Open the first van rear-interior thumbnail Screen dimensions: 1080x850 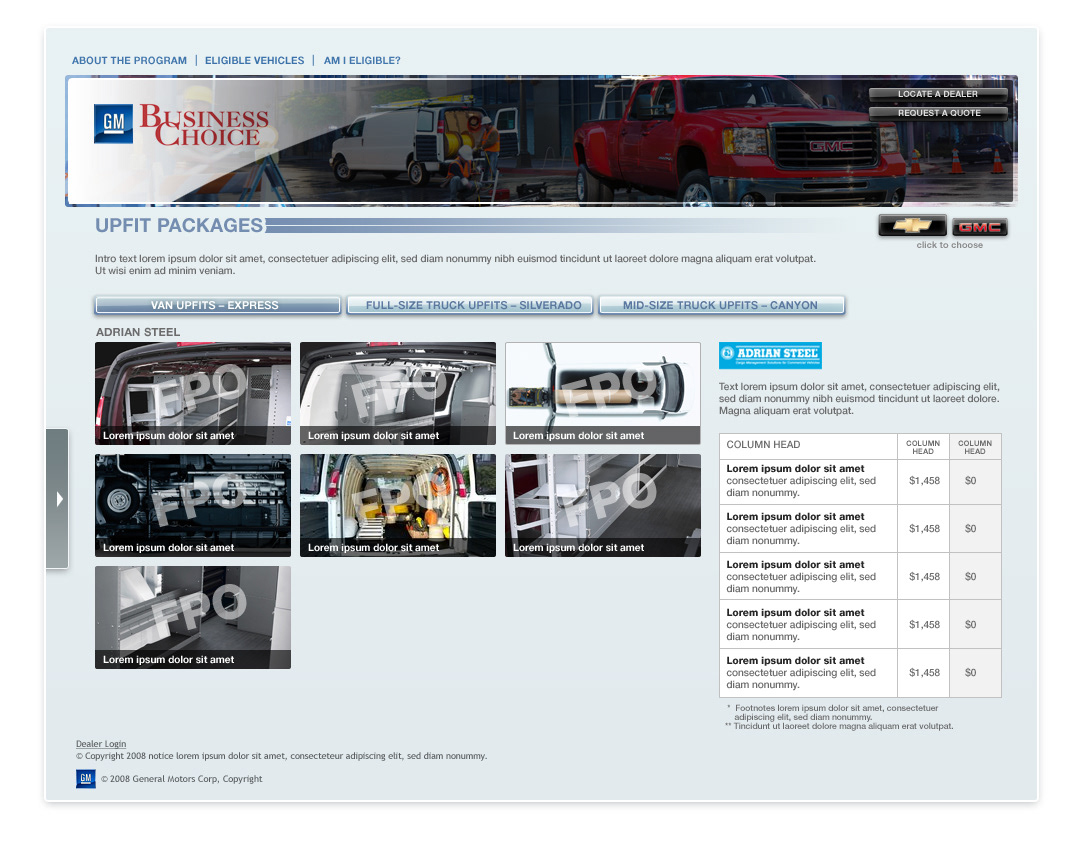pyautogui.click(x=193, y=393)
